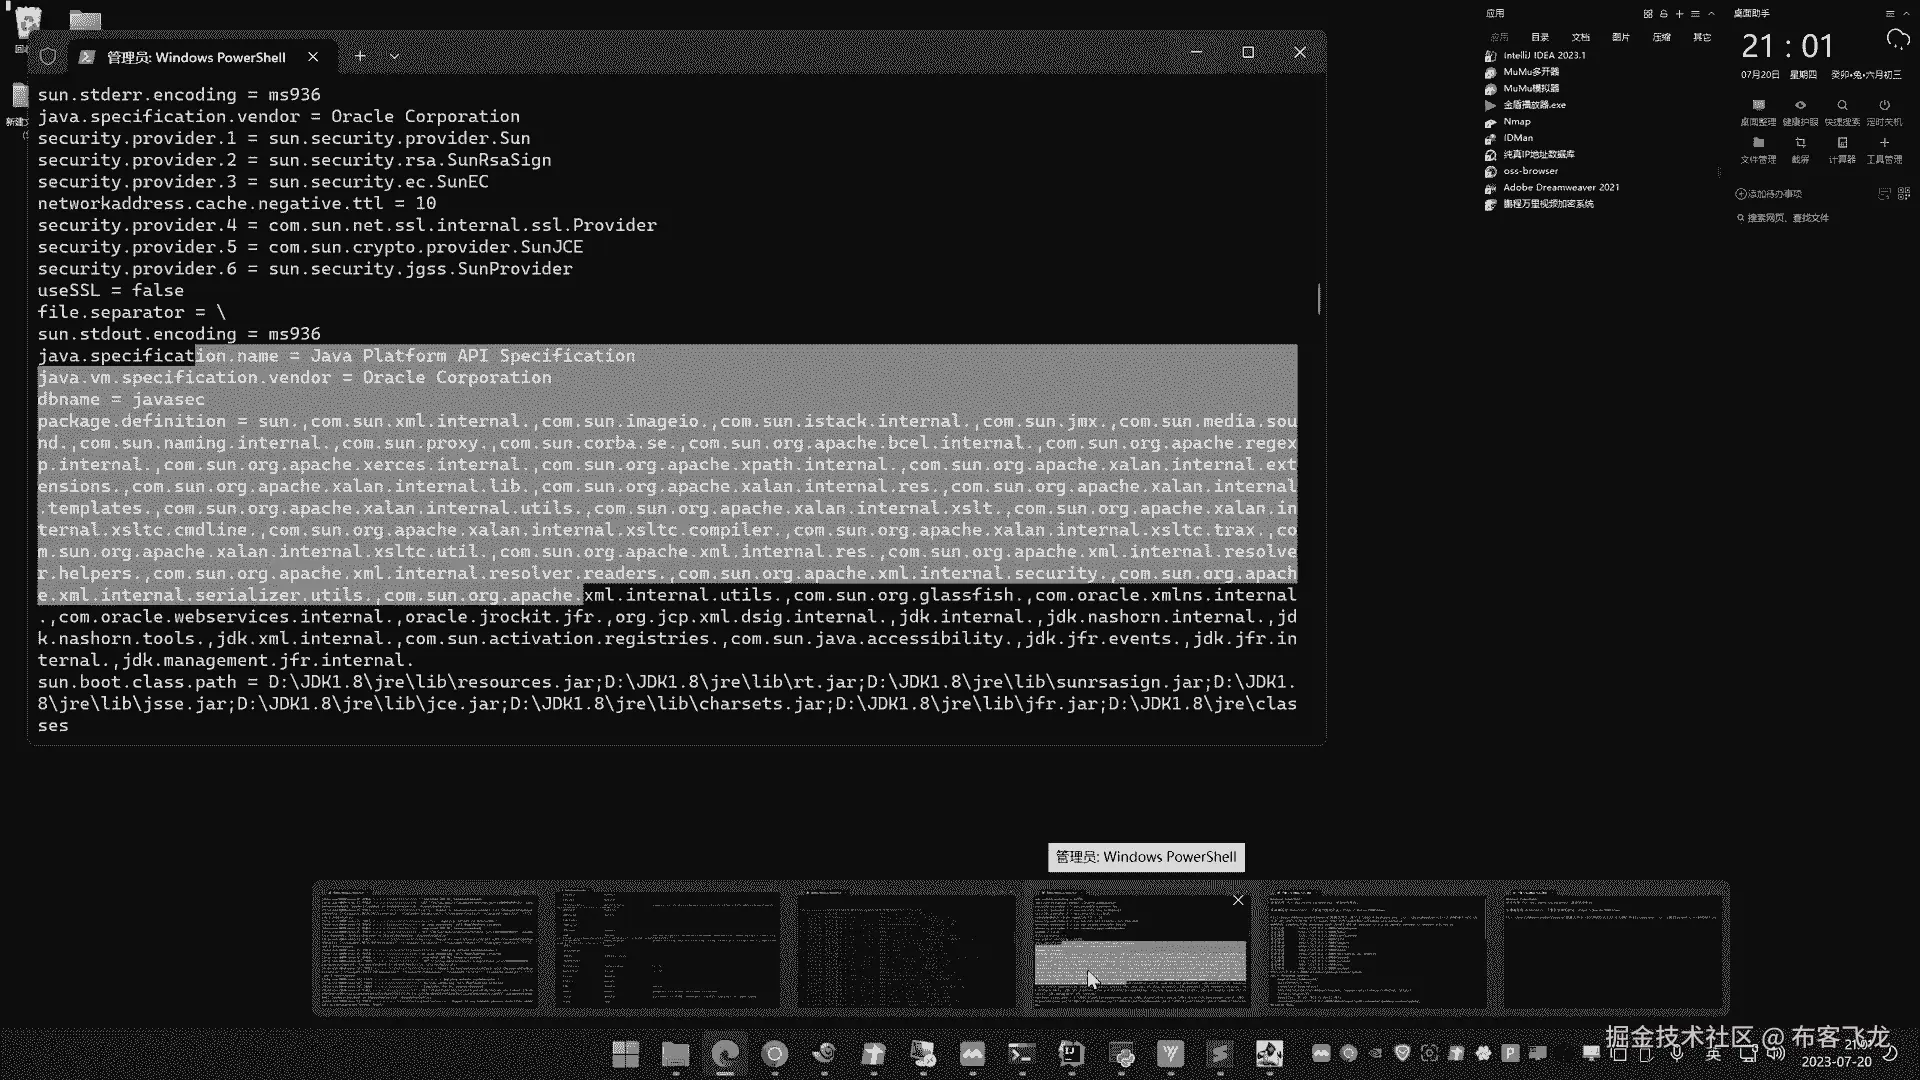Open the 定时关机 timed shutdown tool
This screenshot has width=1920, height=1080.
pos(1884,110)
